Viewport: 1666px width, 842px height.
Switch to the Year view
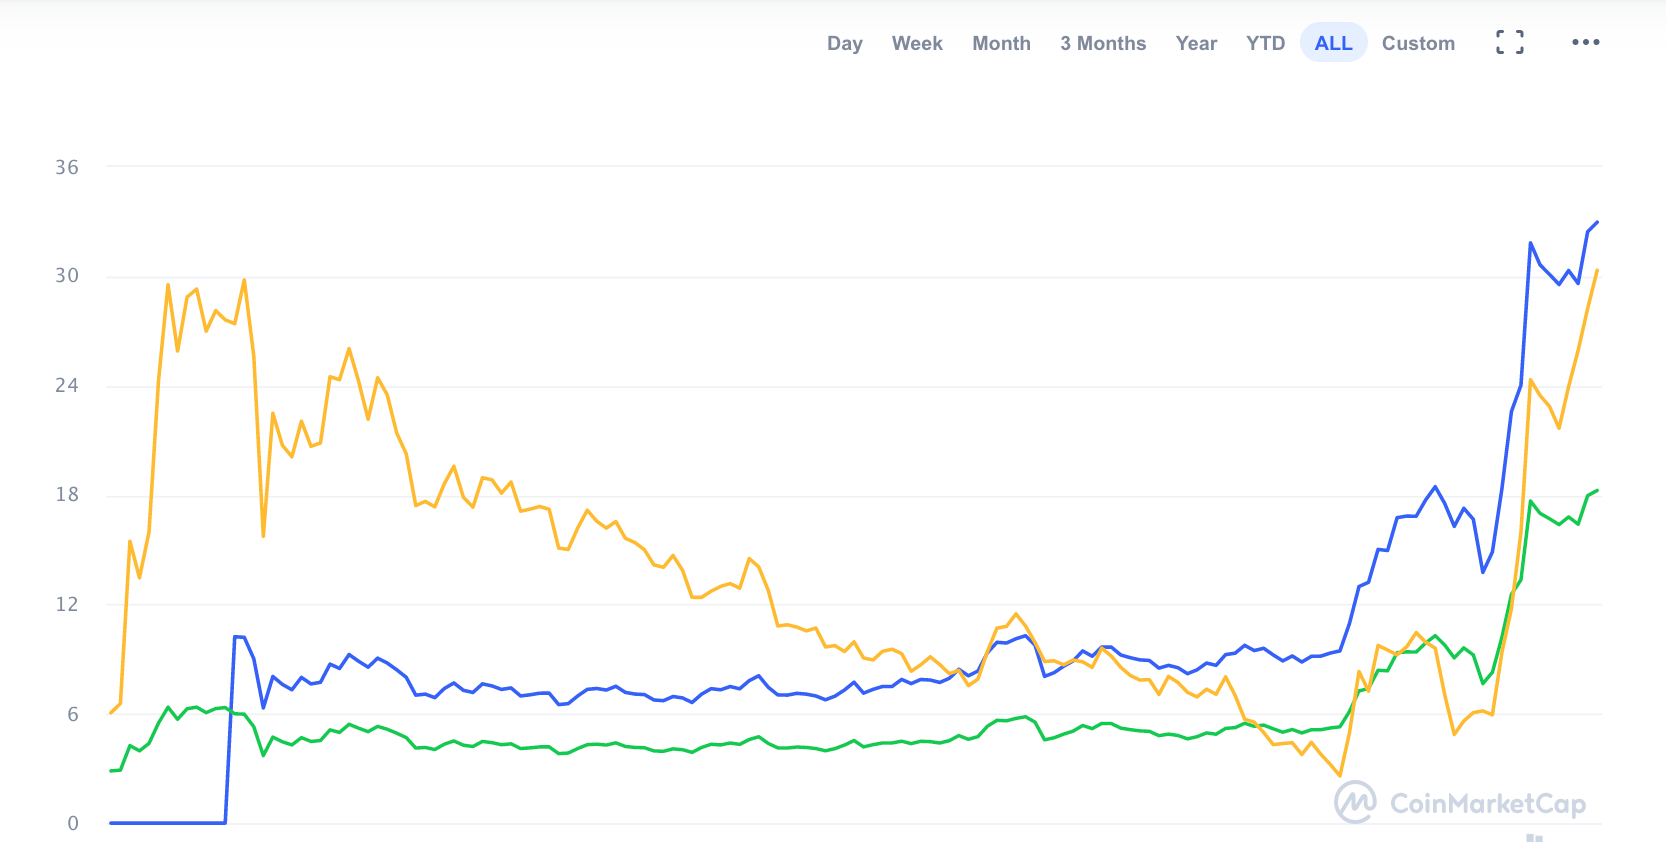coord(1196,43)
